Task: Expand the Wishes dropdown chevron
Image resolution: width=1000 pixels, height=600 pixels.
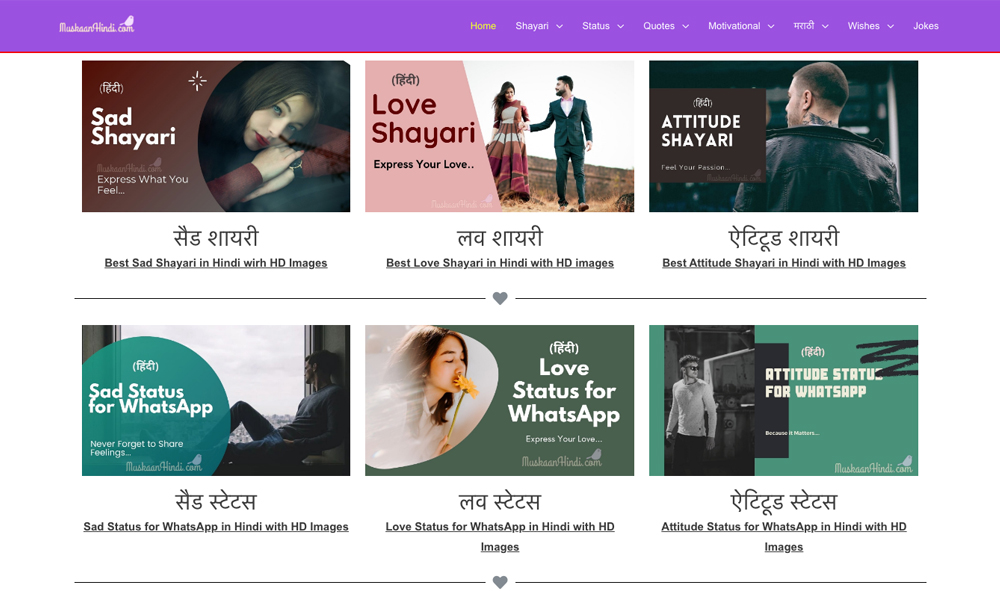Action: 891,26
